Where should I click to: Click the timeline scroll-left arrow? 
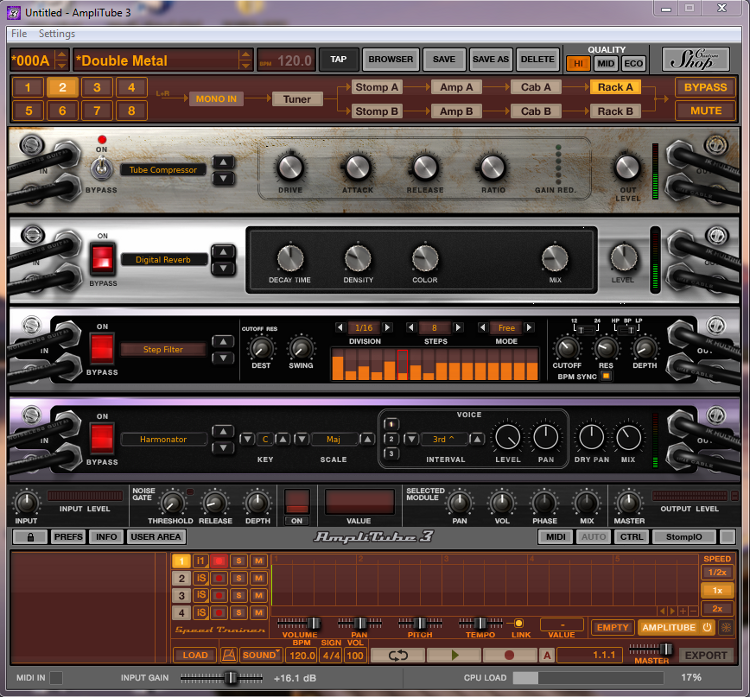(662, 611)
